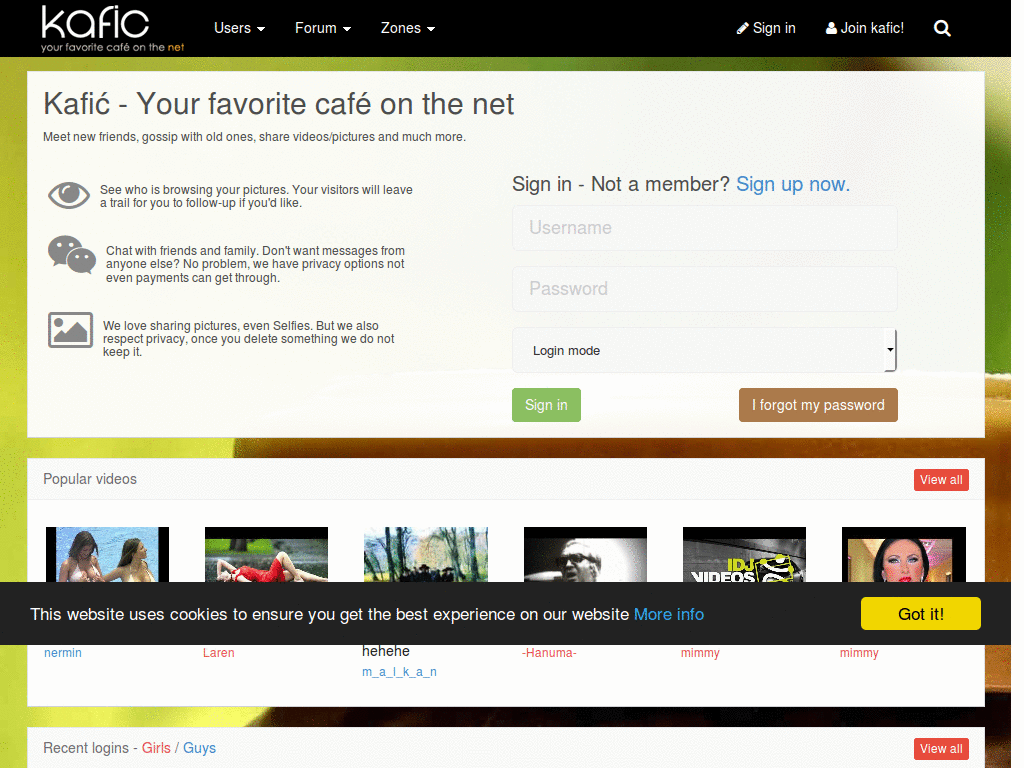Open the hehehe forest video thumbnail
Viewport: 1024px width, 768px height.
[x=426, y=554]
